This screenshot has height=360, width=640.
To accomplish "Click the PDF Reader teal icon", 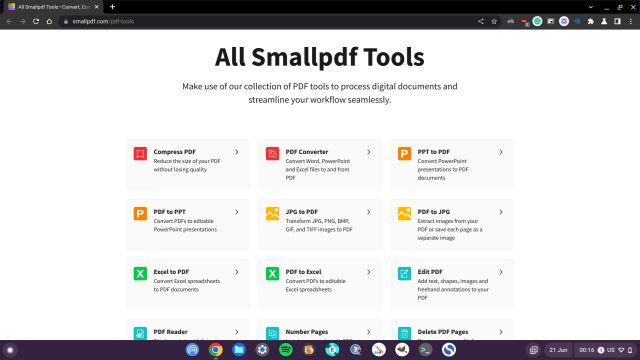I will (140, 333).
